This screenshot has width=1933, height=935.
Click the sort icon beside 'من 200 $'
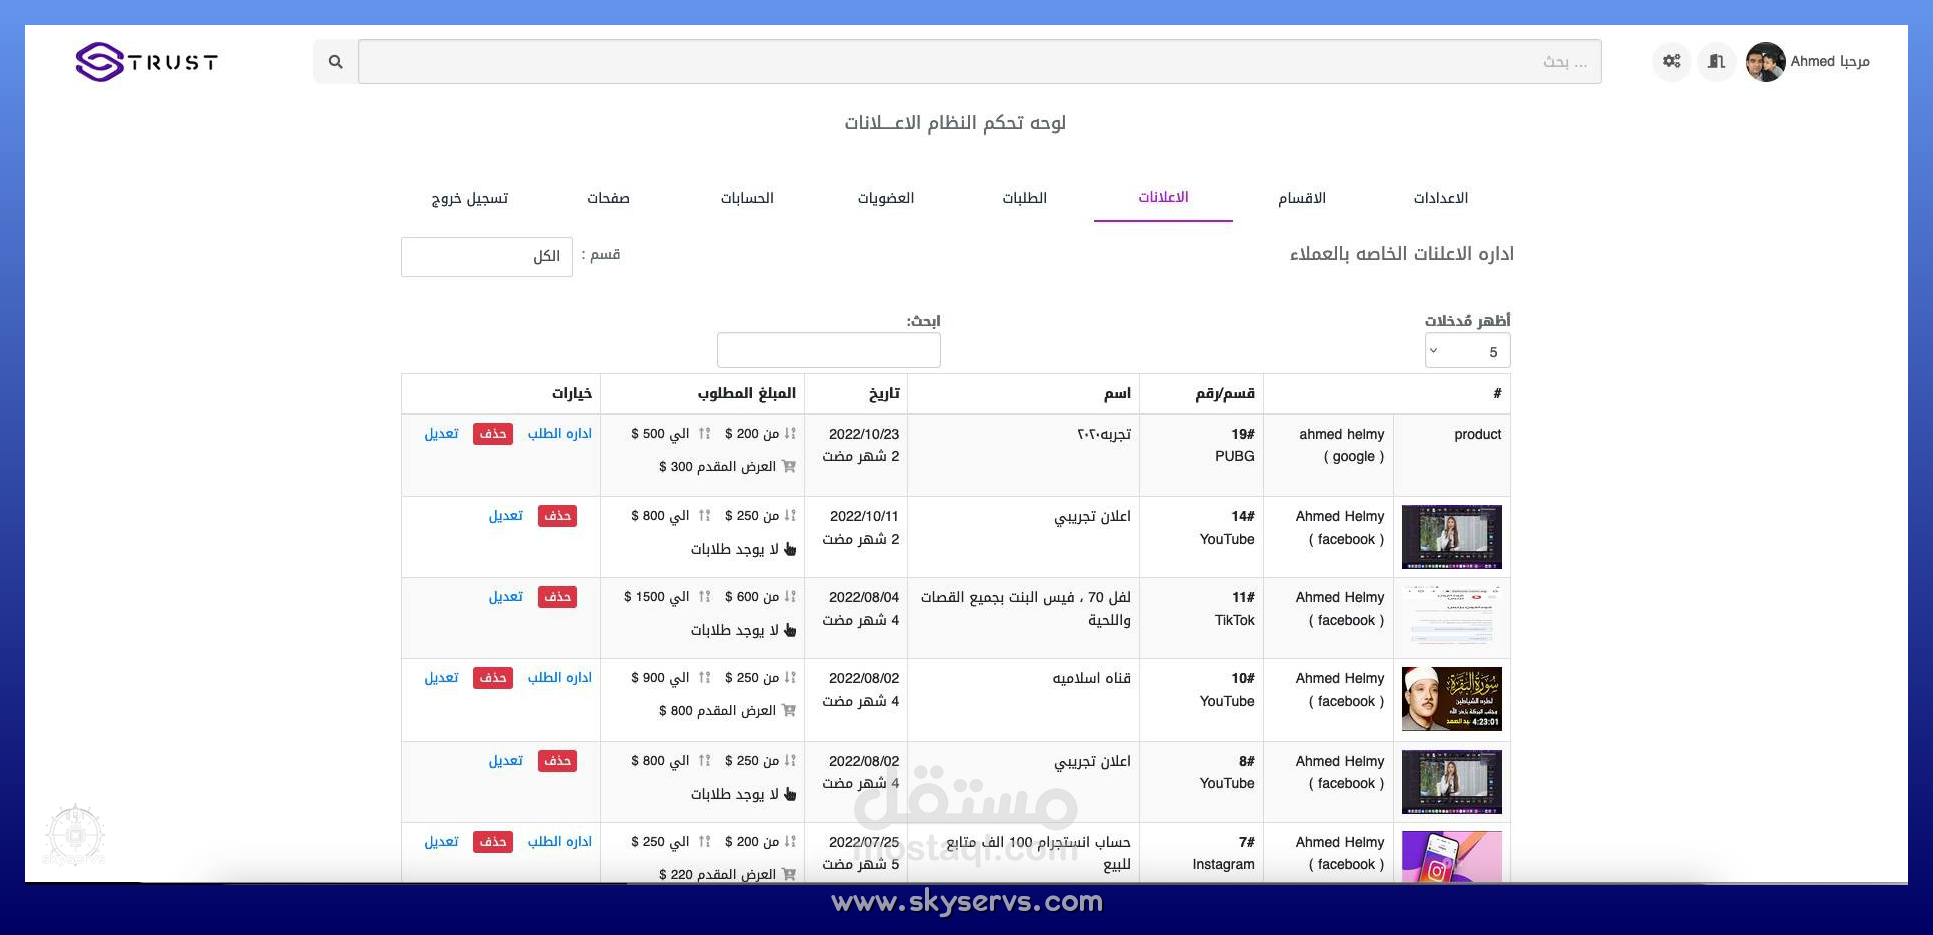click(x=790, y=434)
